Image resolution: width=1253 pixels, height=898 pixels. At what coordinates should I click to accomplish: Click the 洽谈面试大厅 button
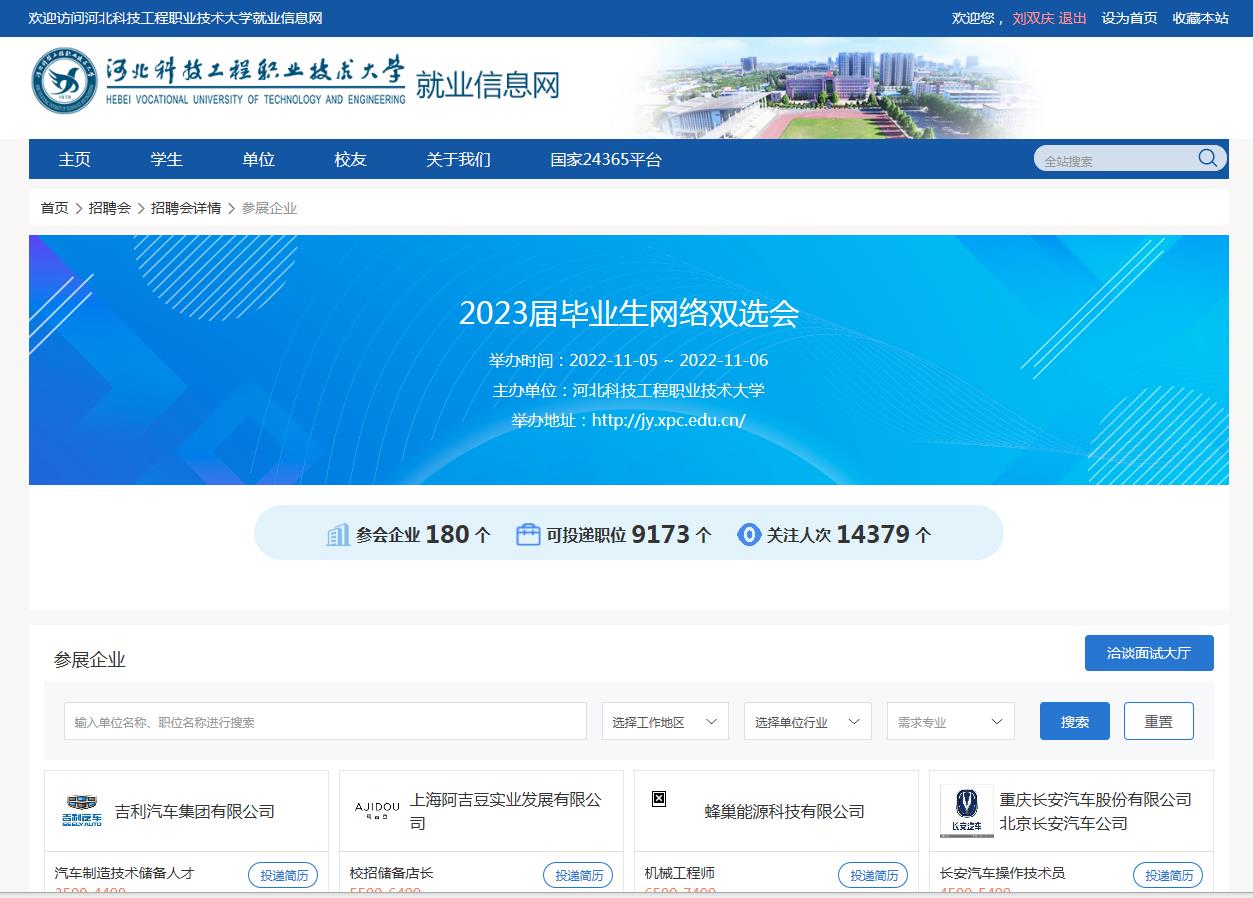tap(1148, 653)
